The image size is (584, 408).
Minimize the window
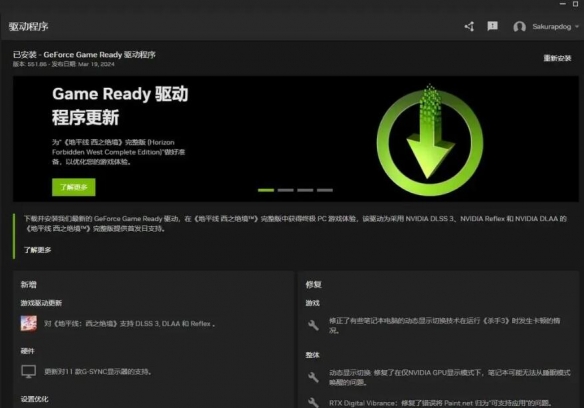coord(563,4)
